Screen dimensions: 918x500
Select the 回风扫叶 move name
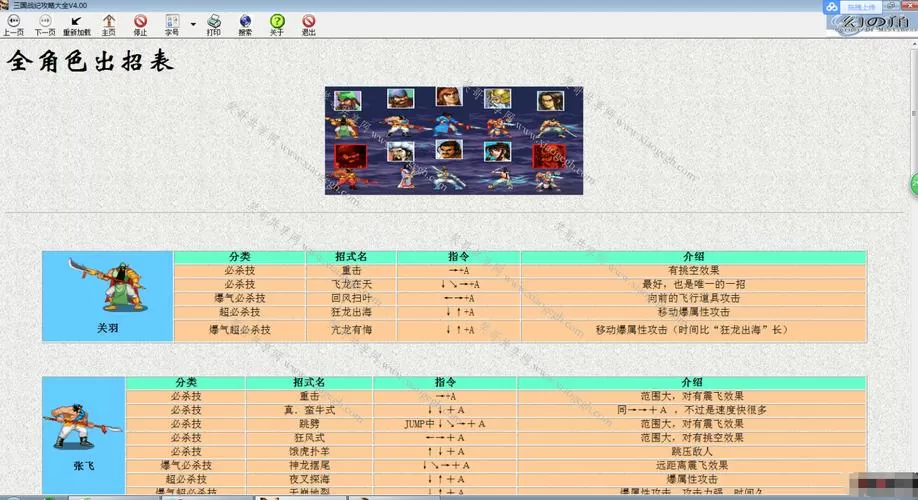(351, 298)
